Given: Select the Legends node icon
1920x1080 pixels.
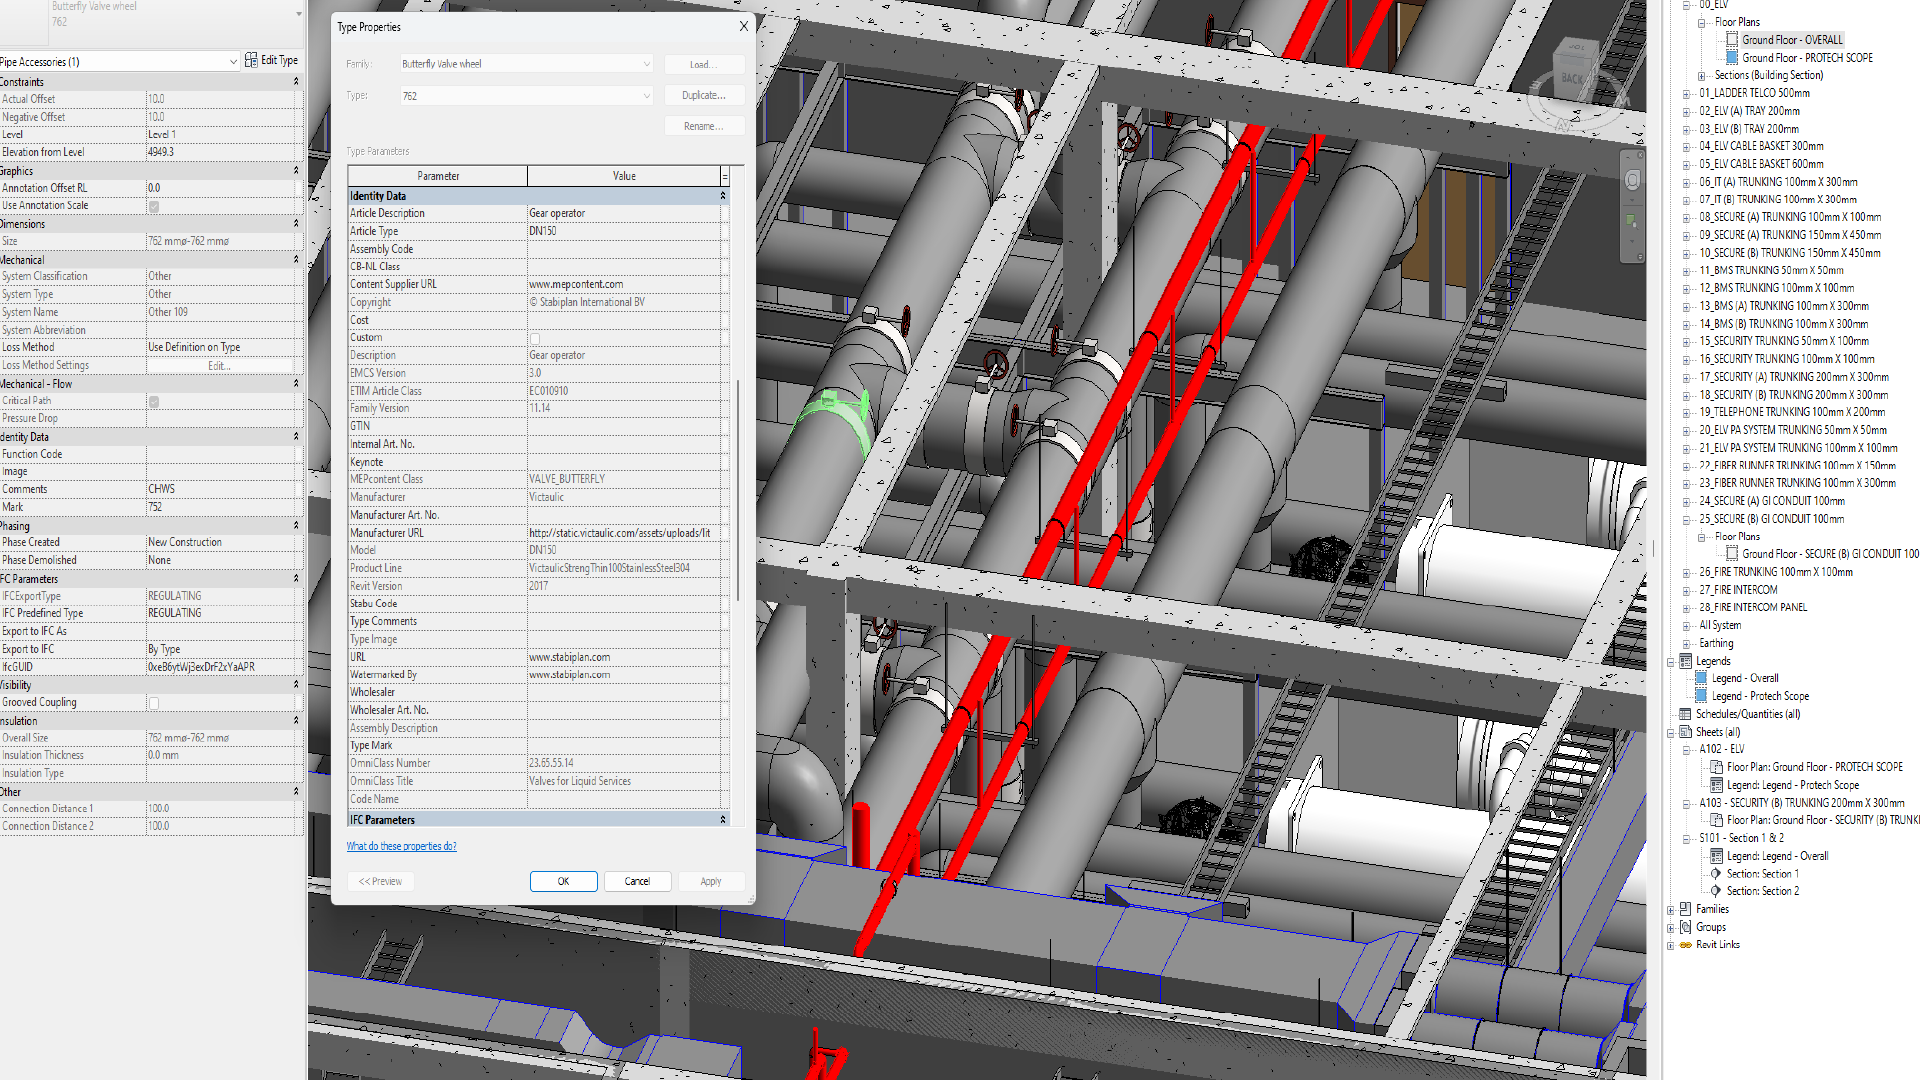Looking at the screenshot, I should [x=1686, y=661].
